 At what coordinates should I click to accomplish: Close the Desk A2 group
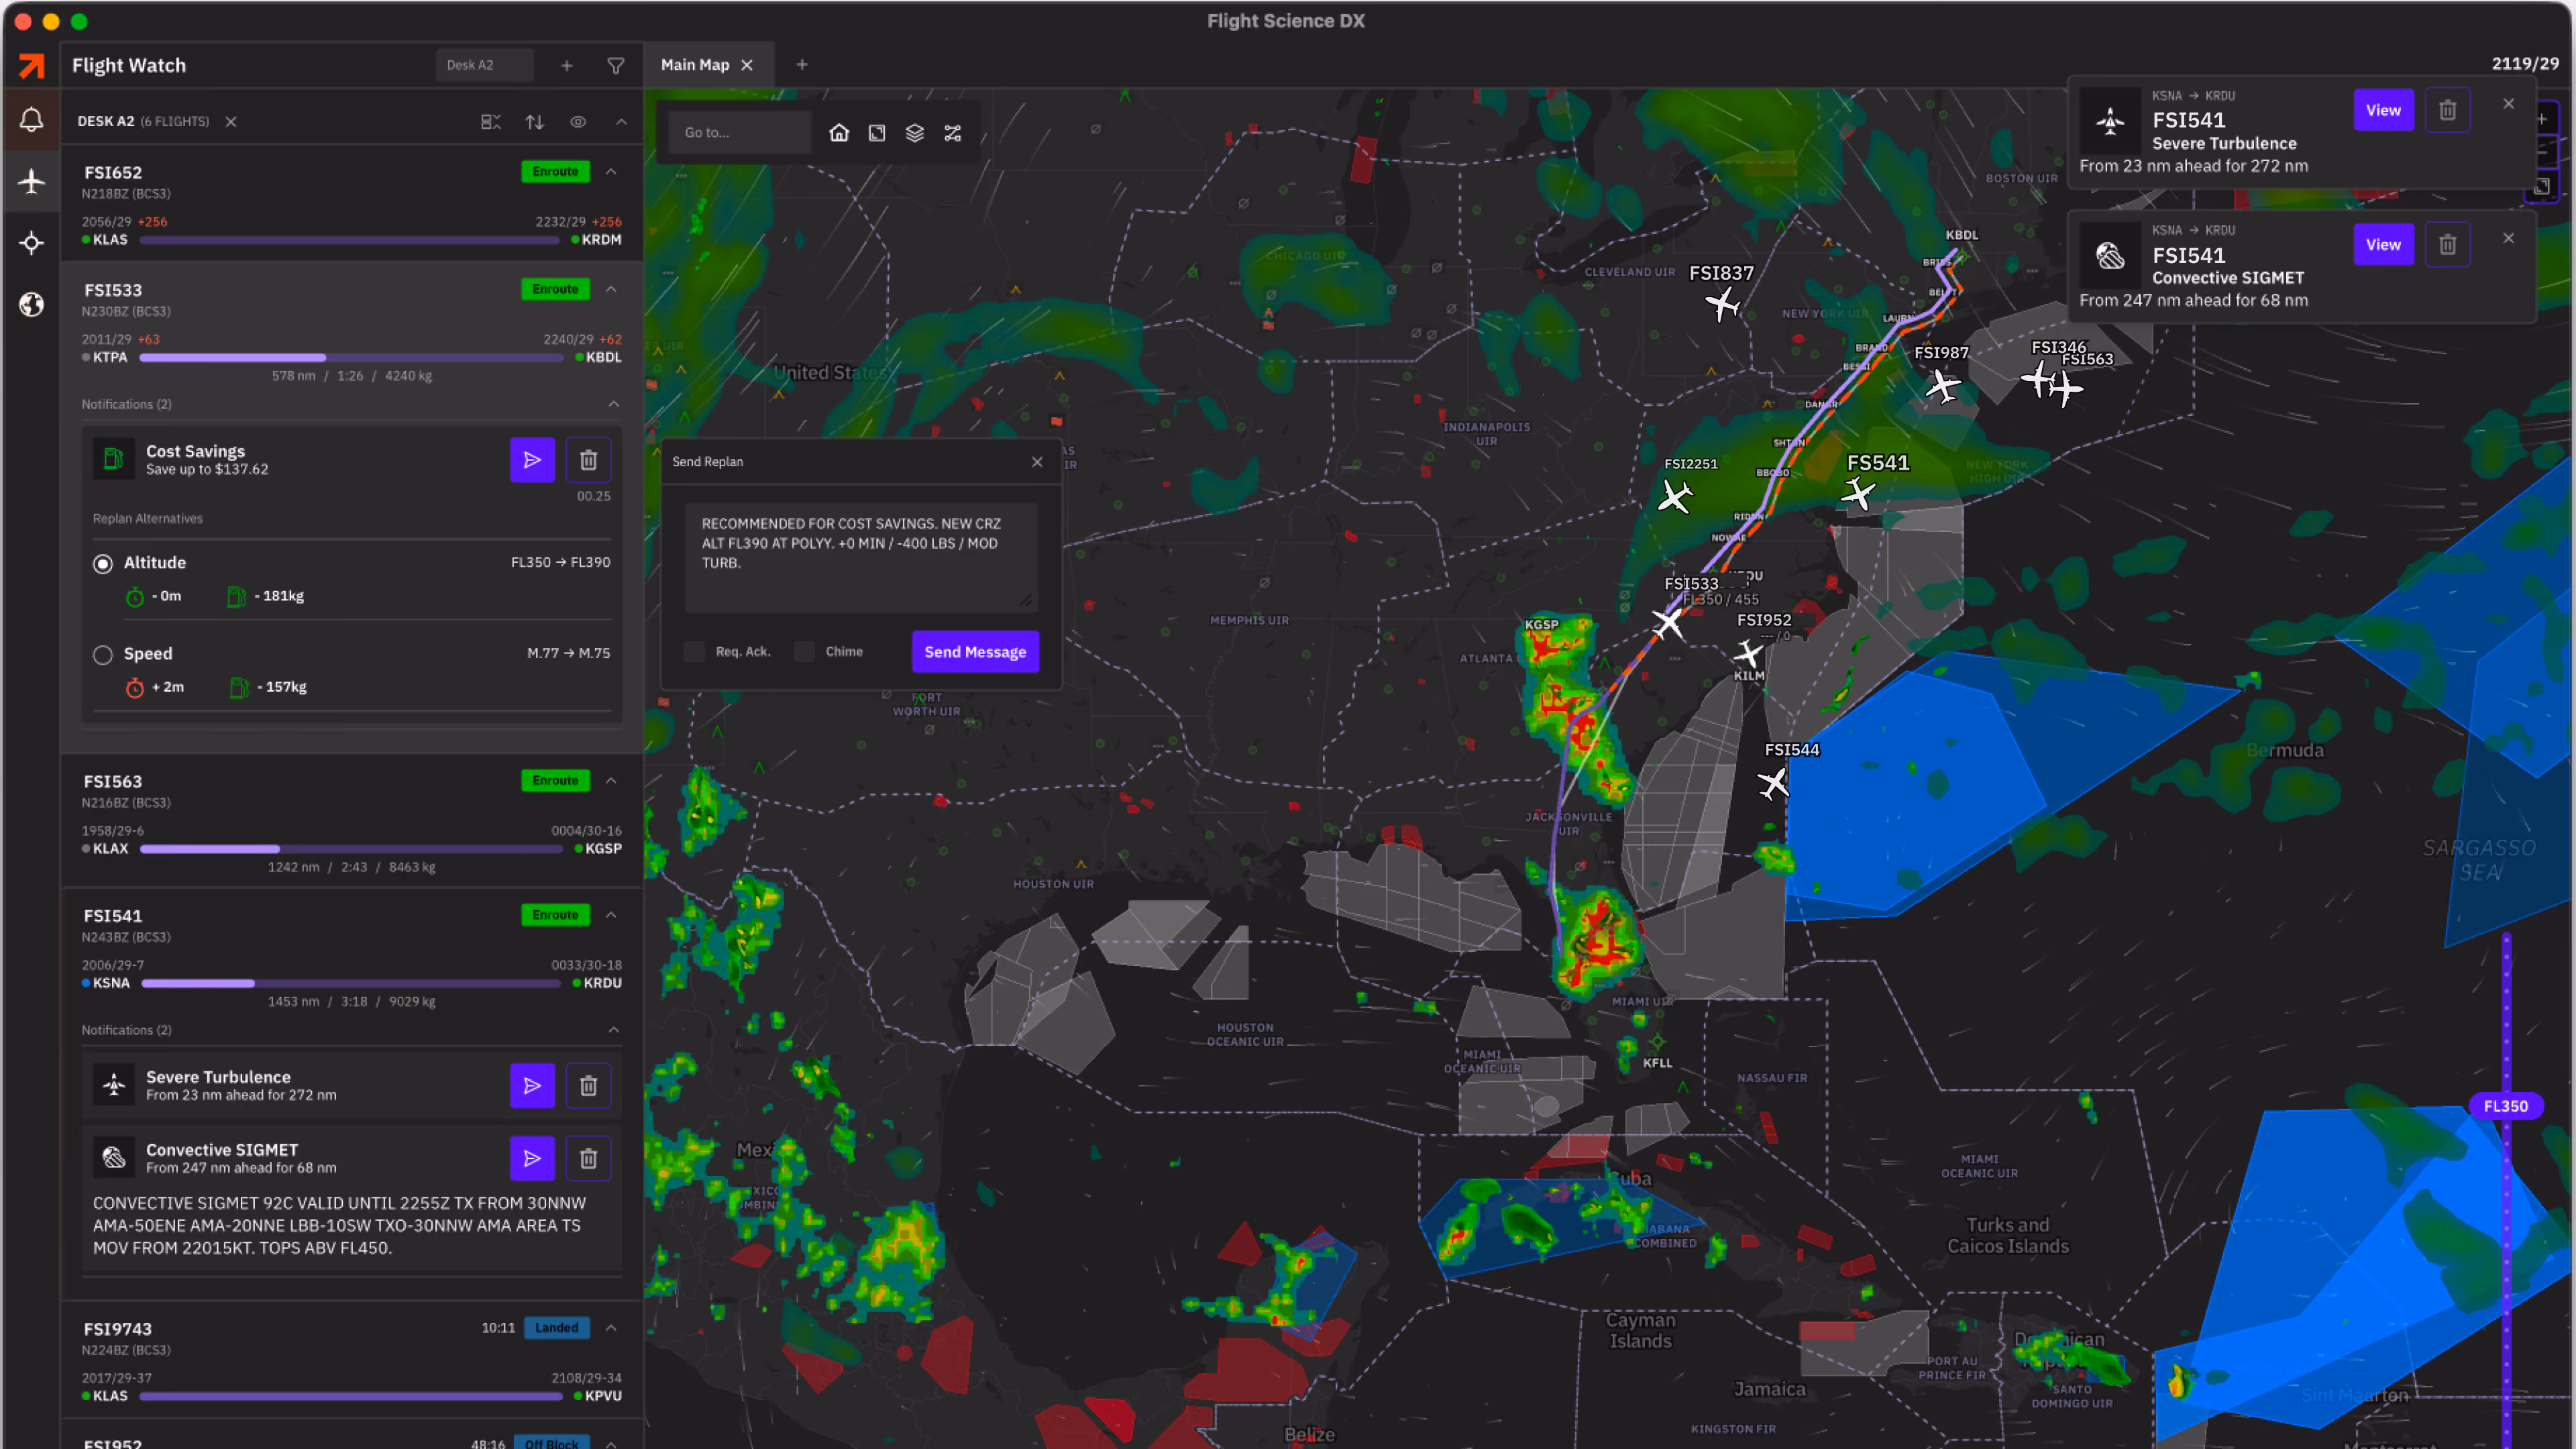coord(231,122)
